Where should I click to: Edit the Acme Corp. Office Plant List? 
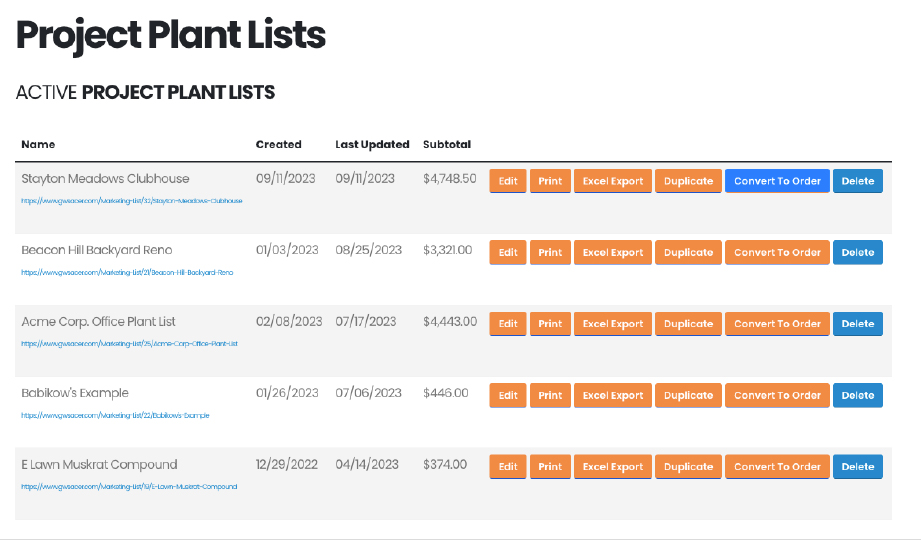point(508,324)
